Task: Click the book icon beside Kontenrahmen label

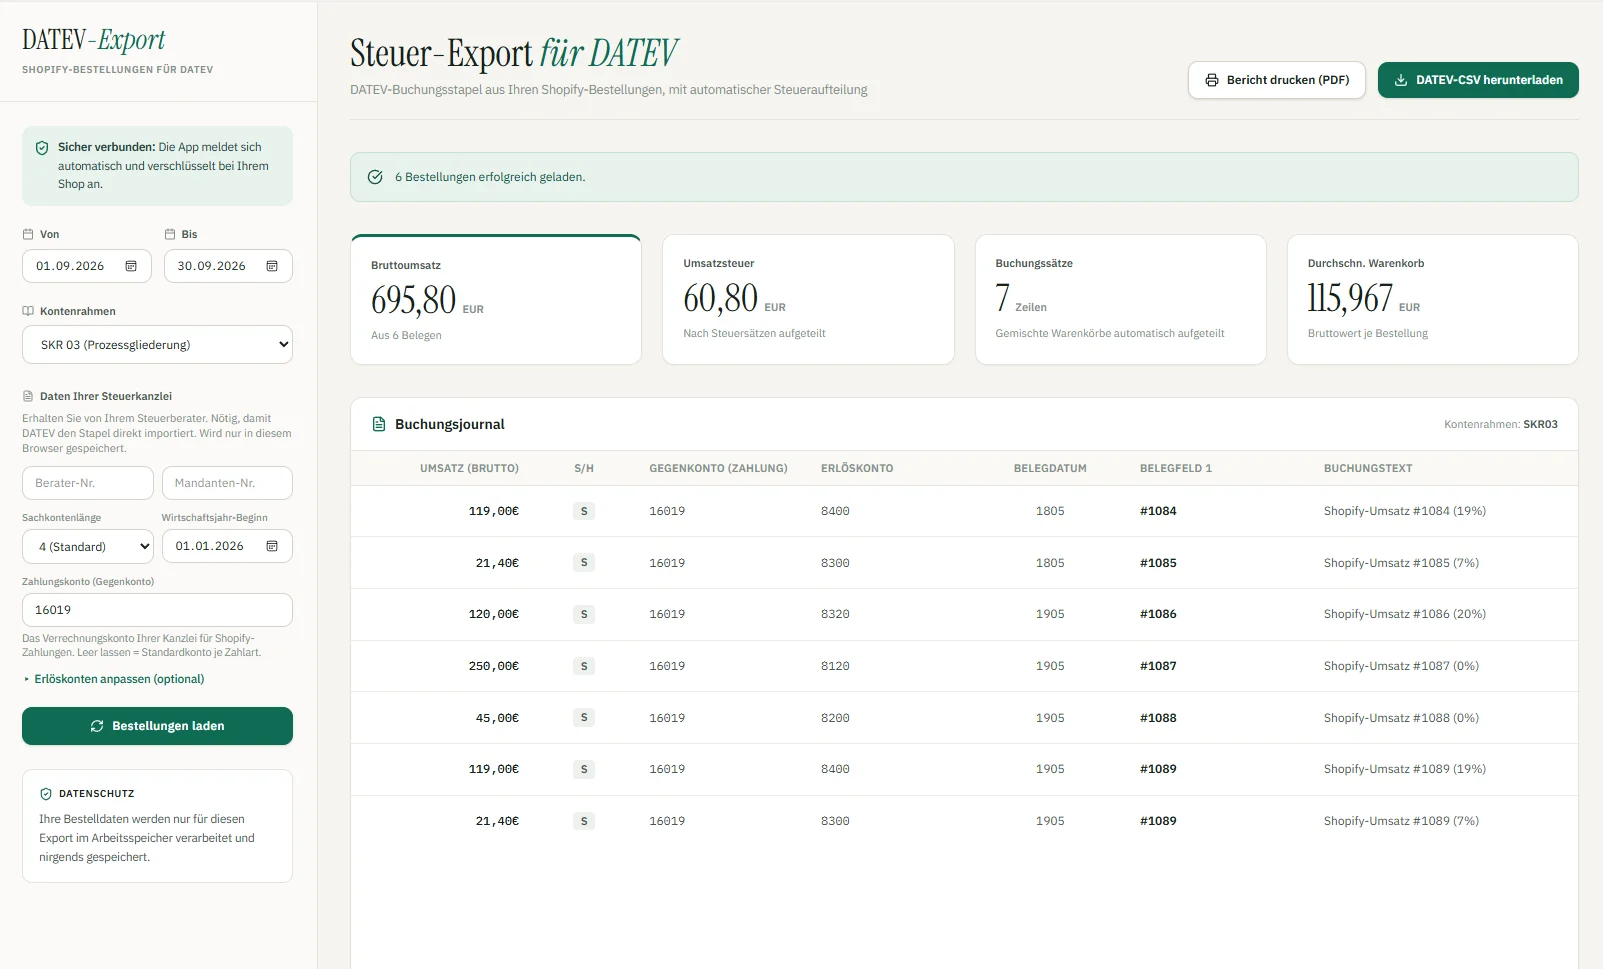Action: pyautogui.click(x=28, y=311)
